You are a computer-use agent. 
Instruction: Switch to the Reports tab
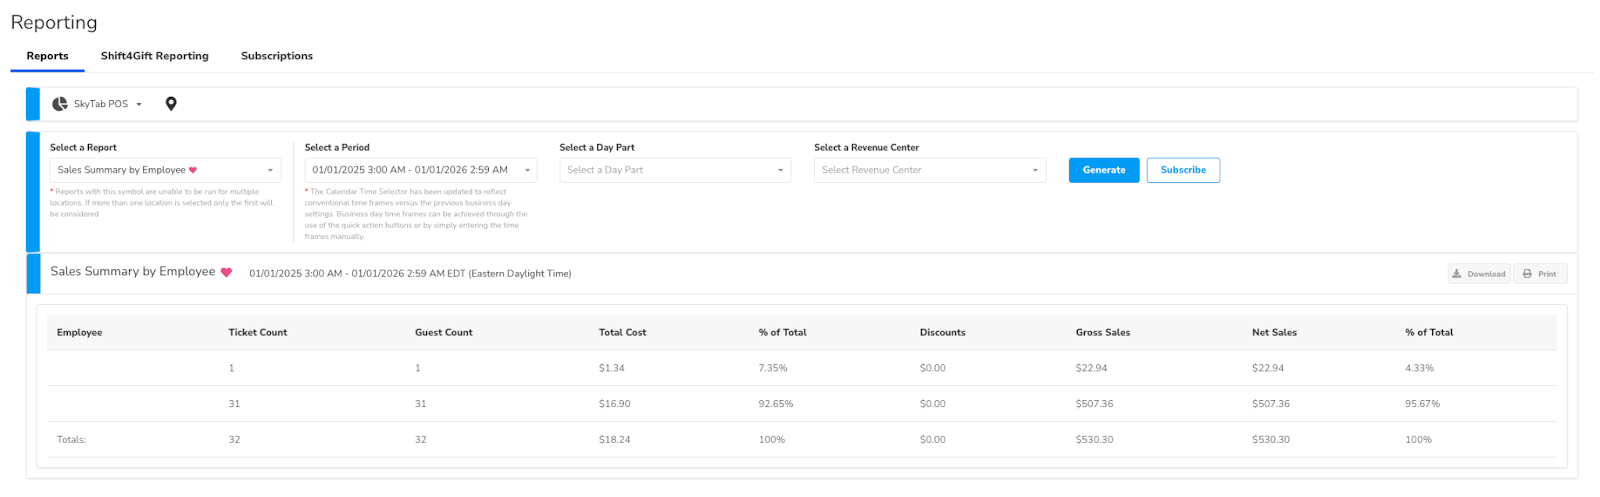(x=48, y=56)
